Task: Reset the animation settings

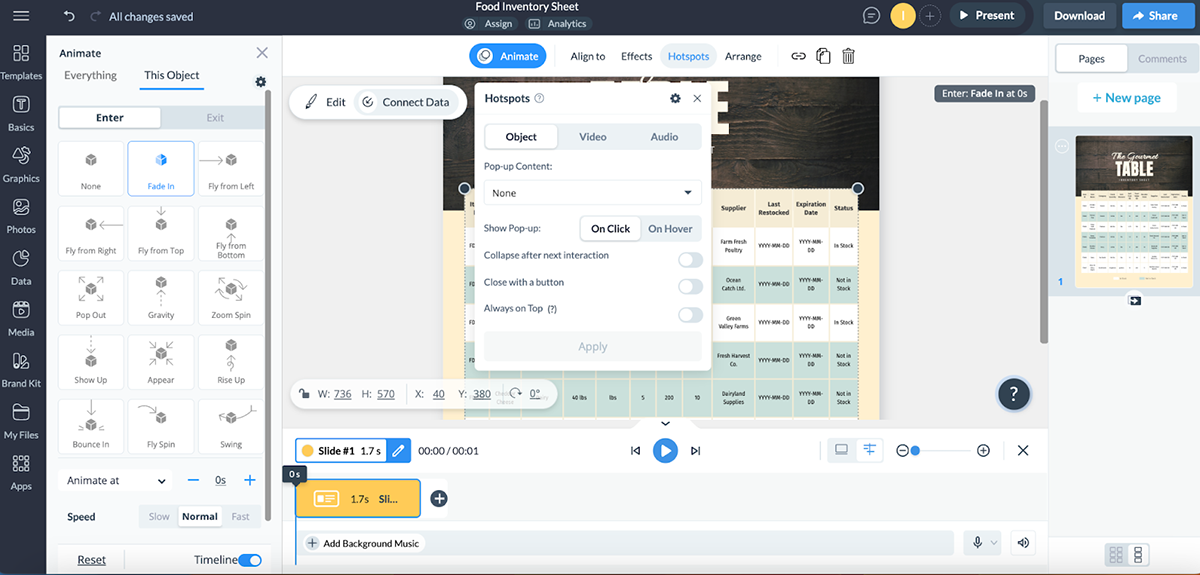Action: 91,560
